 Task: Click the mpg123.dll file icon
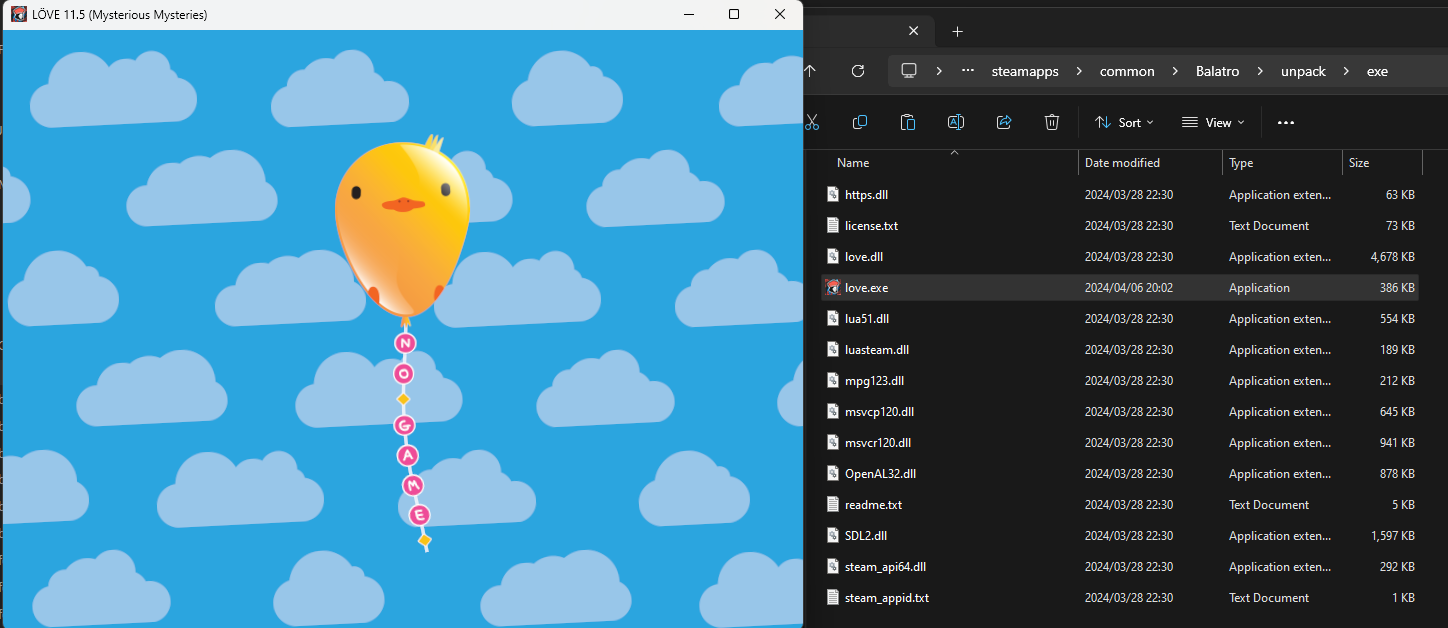coord(833,380)
